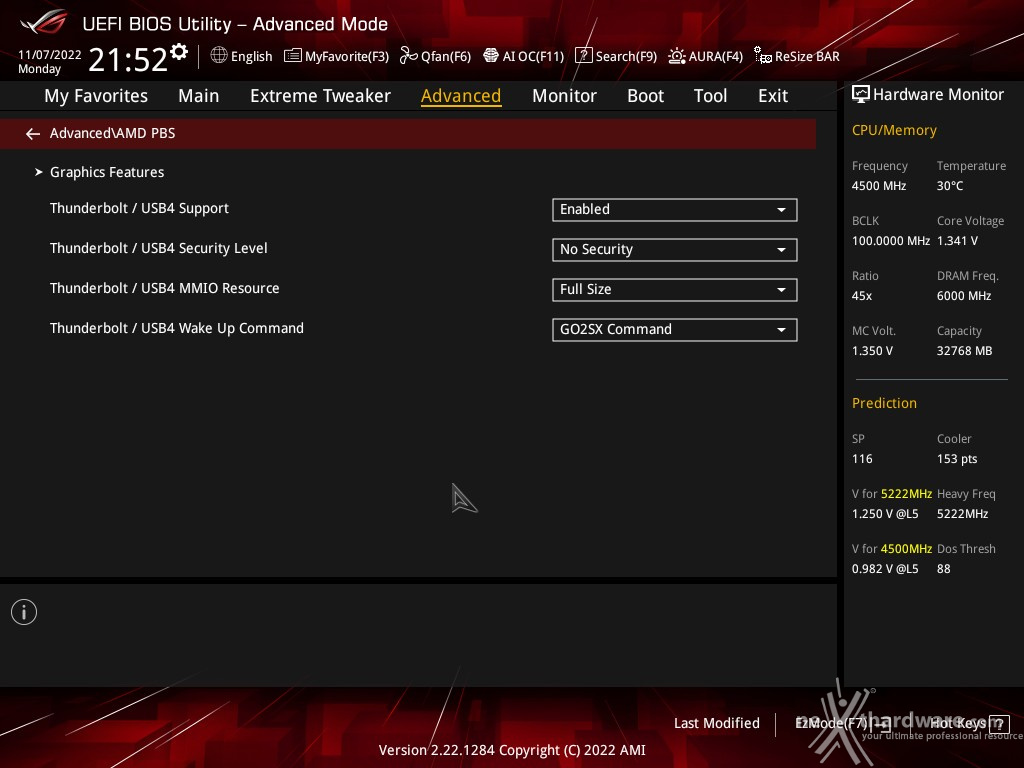Open Thunderbolt / USB4 Support dropdown
Screen dimensions: 1024x768
point(675,210)
